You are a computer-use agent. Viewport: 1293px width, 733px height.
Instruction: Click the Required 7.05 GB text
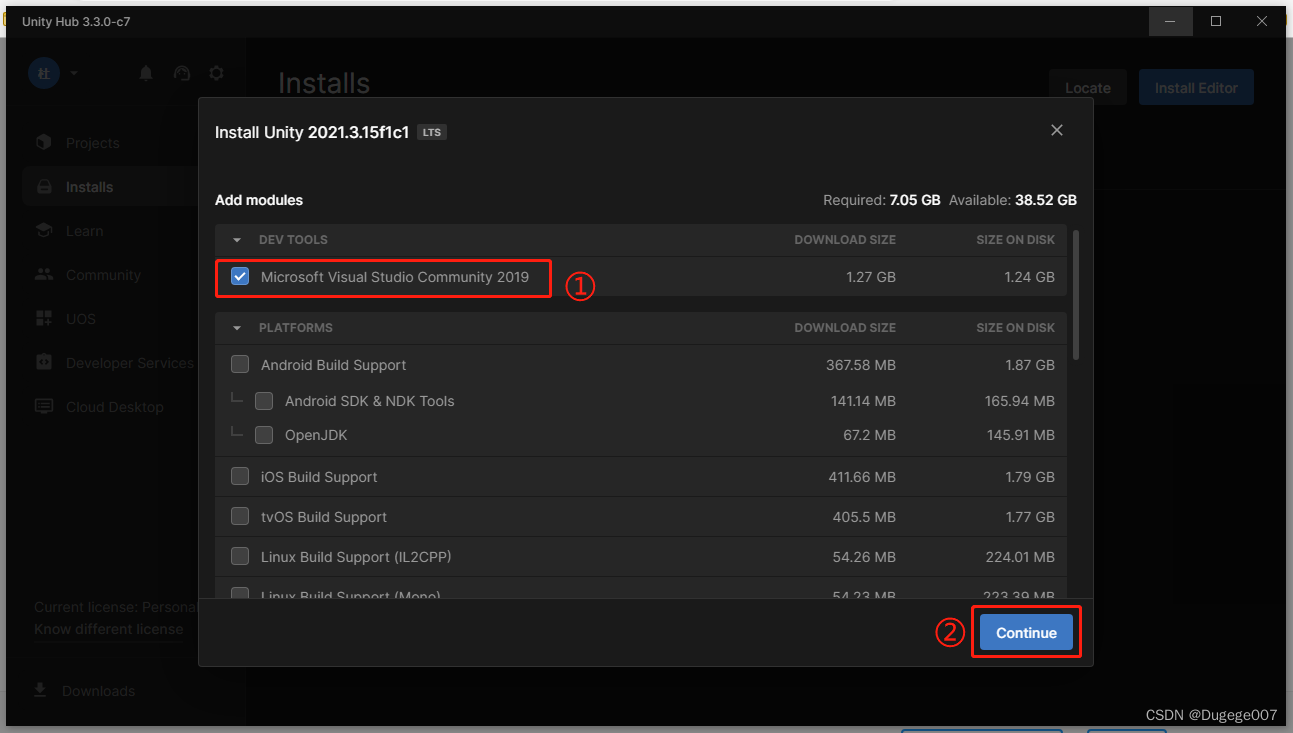point(882,200)
